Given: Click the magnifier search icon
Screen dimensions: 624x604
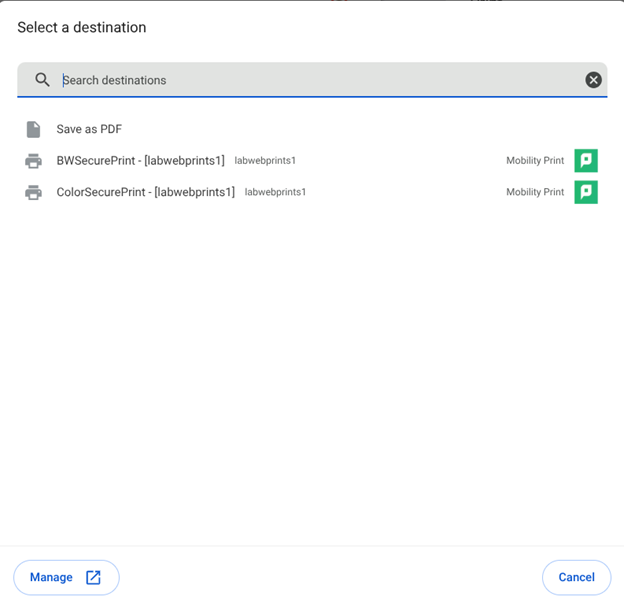Looking at the screenshot, I should 42,80.
